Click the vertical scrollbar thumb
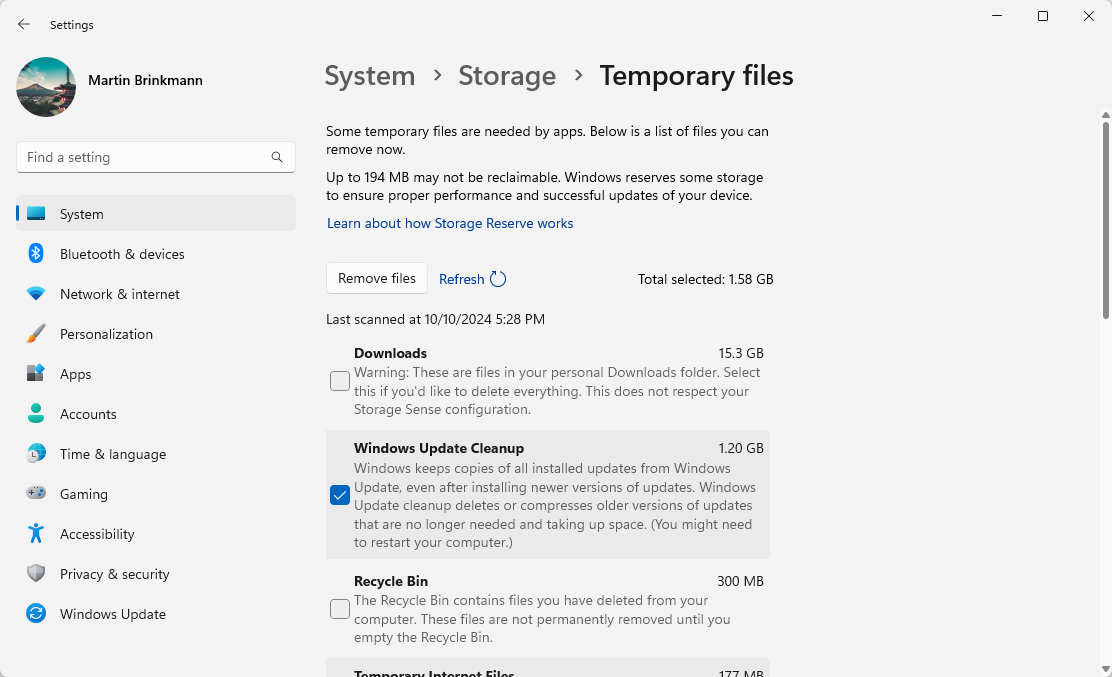 pyautogui.click(x=1106, y=220)
